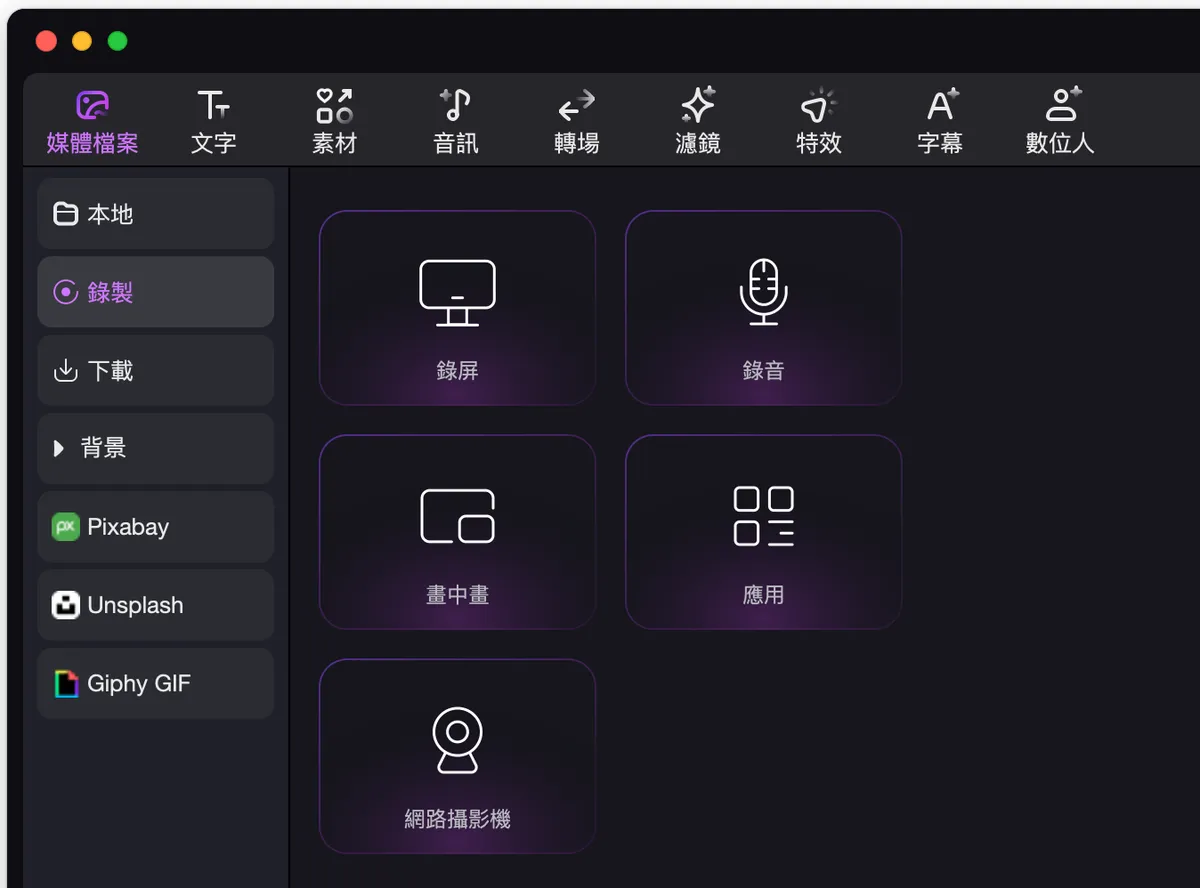Select 本地 local folder in sidebar
This screenshot has width=1200, height=888.
(x=156, y=214)
